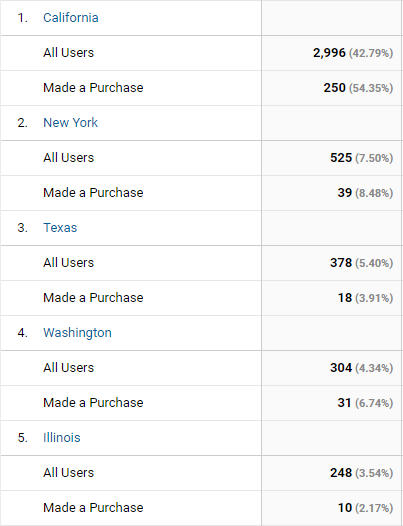Viewport: 403px width, 526px height.
Task: Open the California region link
Action: point(71,18)
